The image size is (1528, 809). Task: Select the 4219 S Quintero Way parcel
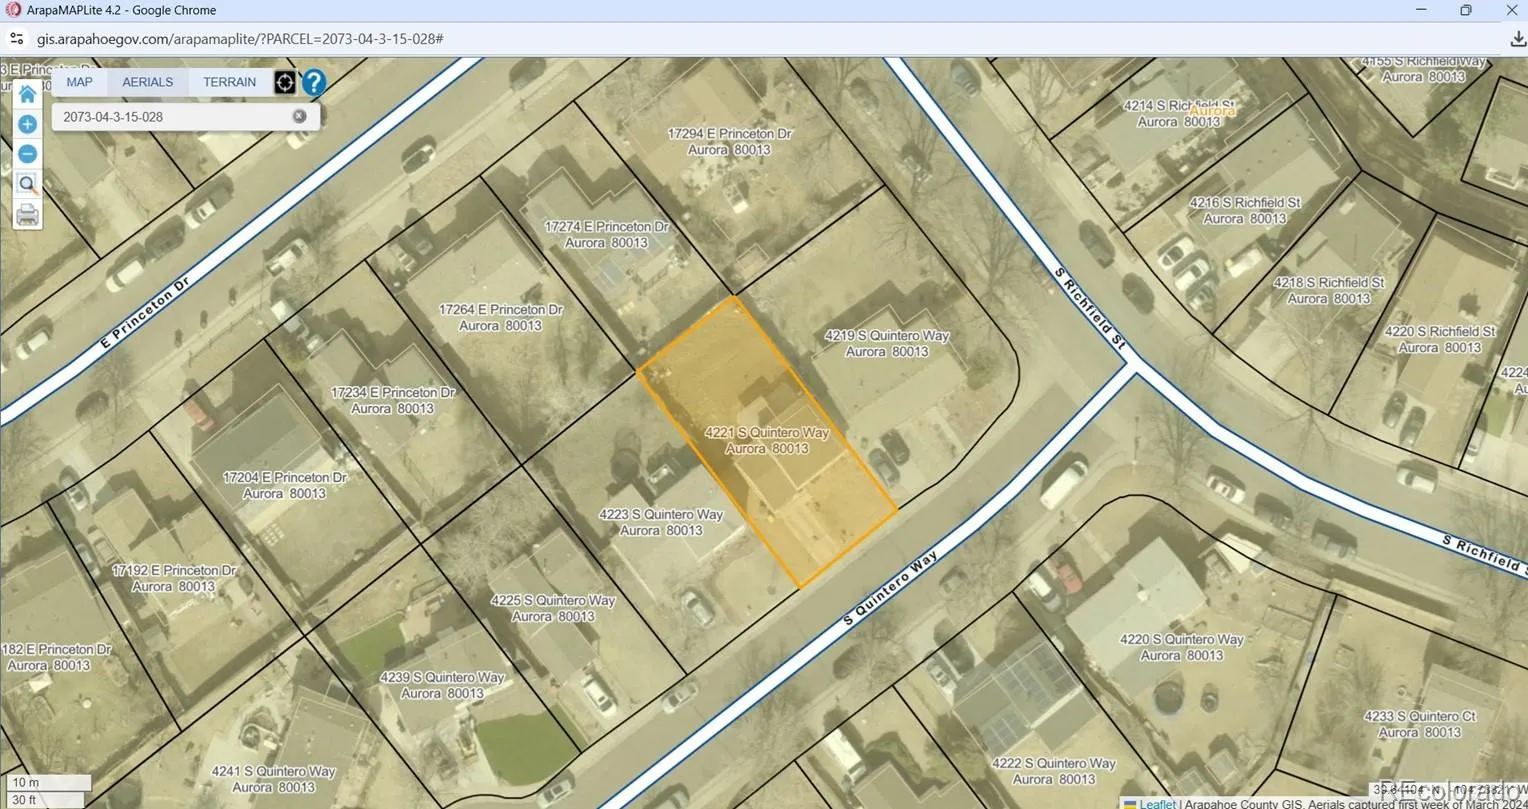[x=887, y=343]
